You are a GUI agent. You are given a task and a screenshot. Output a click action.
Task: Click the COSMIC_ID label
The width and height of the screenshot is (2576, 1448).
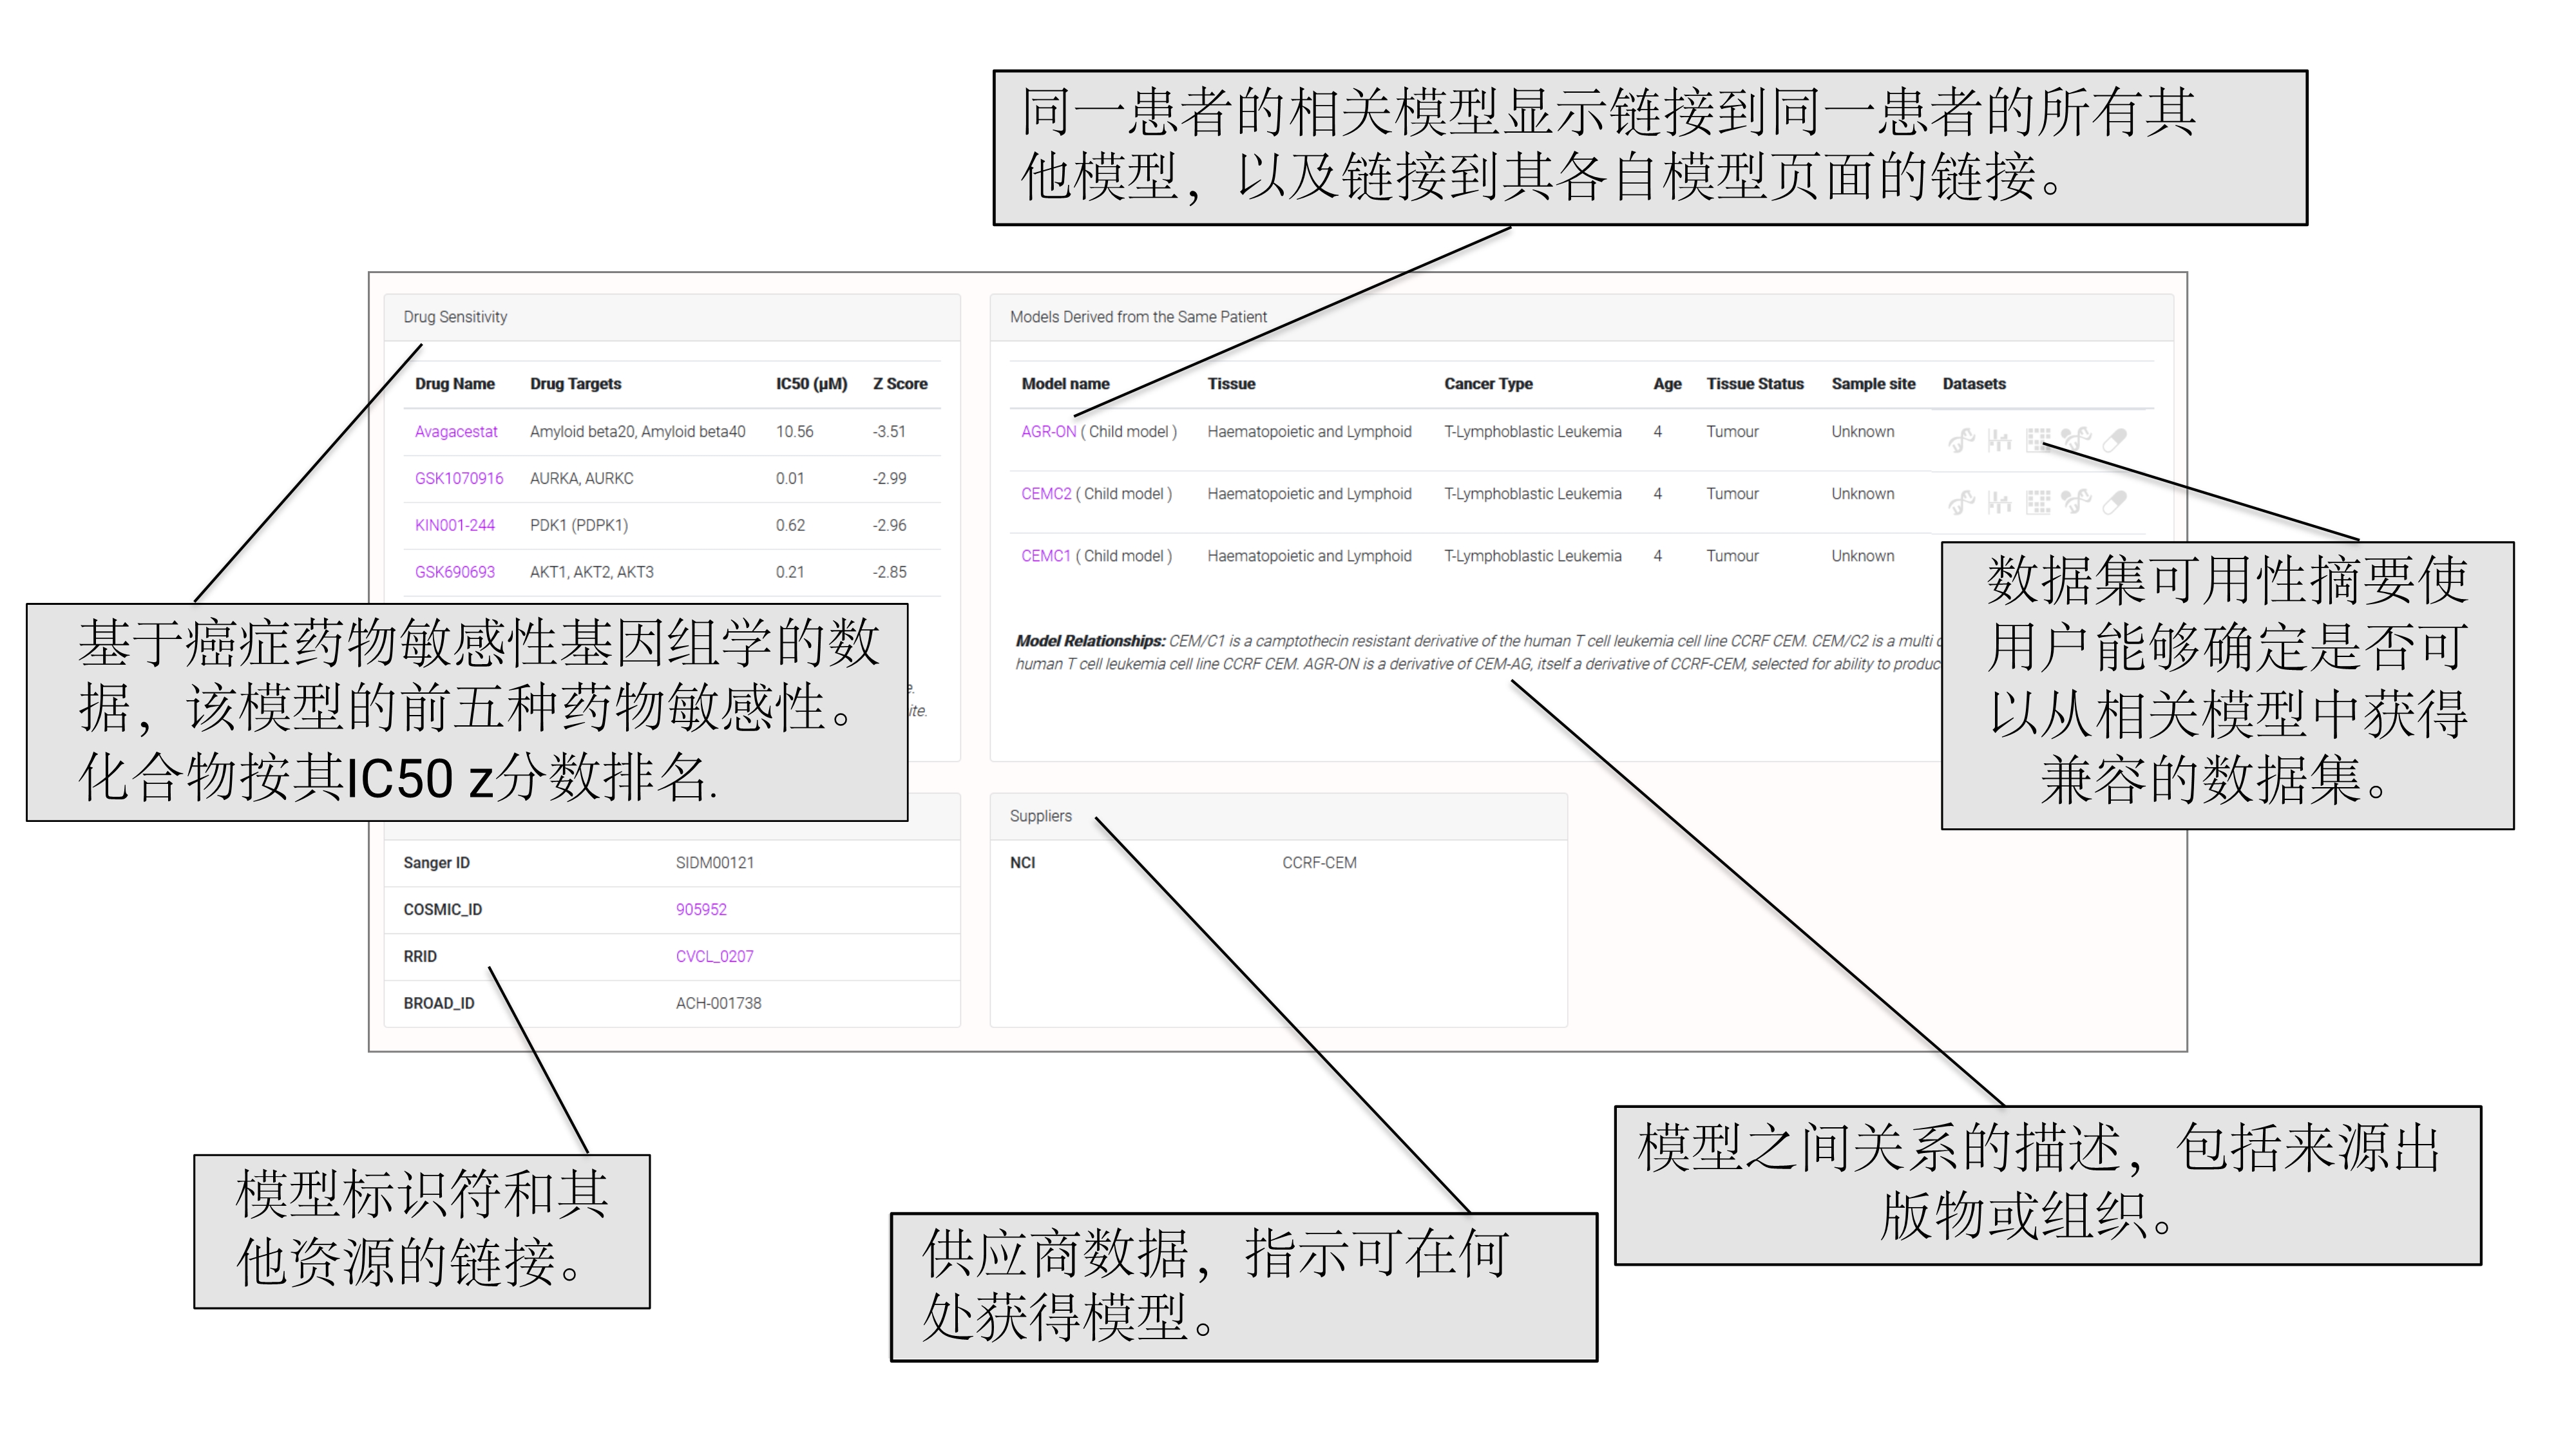[x=442, y=910]
